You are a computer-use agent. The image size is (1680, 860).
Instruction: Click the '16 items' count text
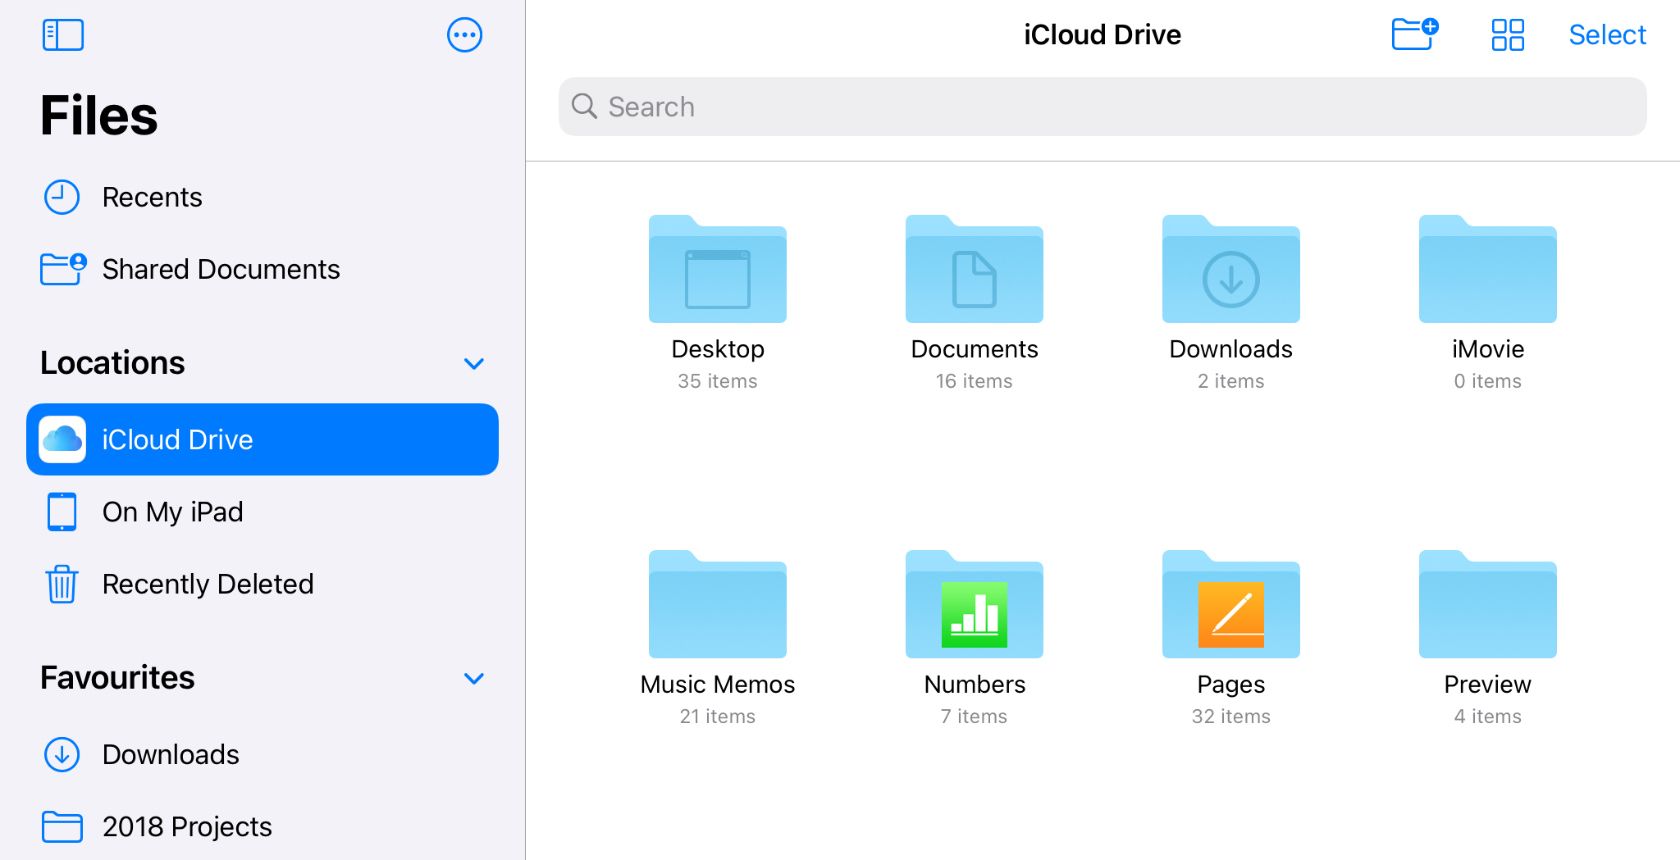974,381
